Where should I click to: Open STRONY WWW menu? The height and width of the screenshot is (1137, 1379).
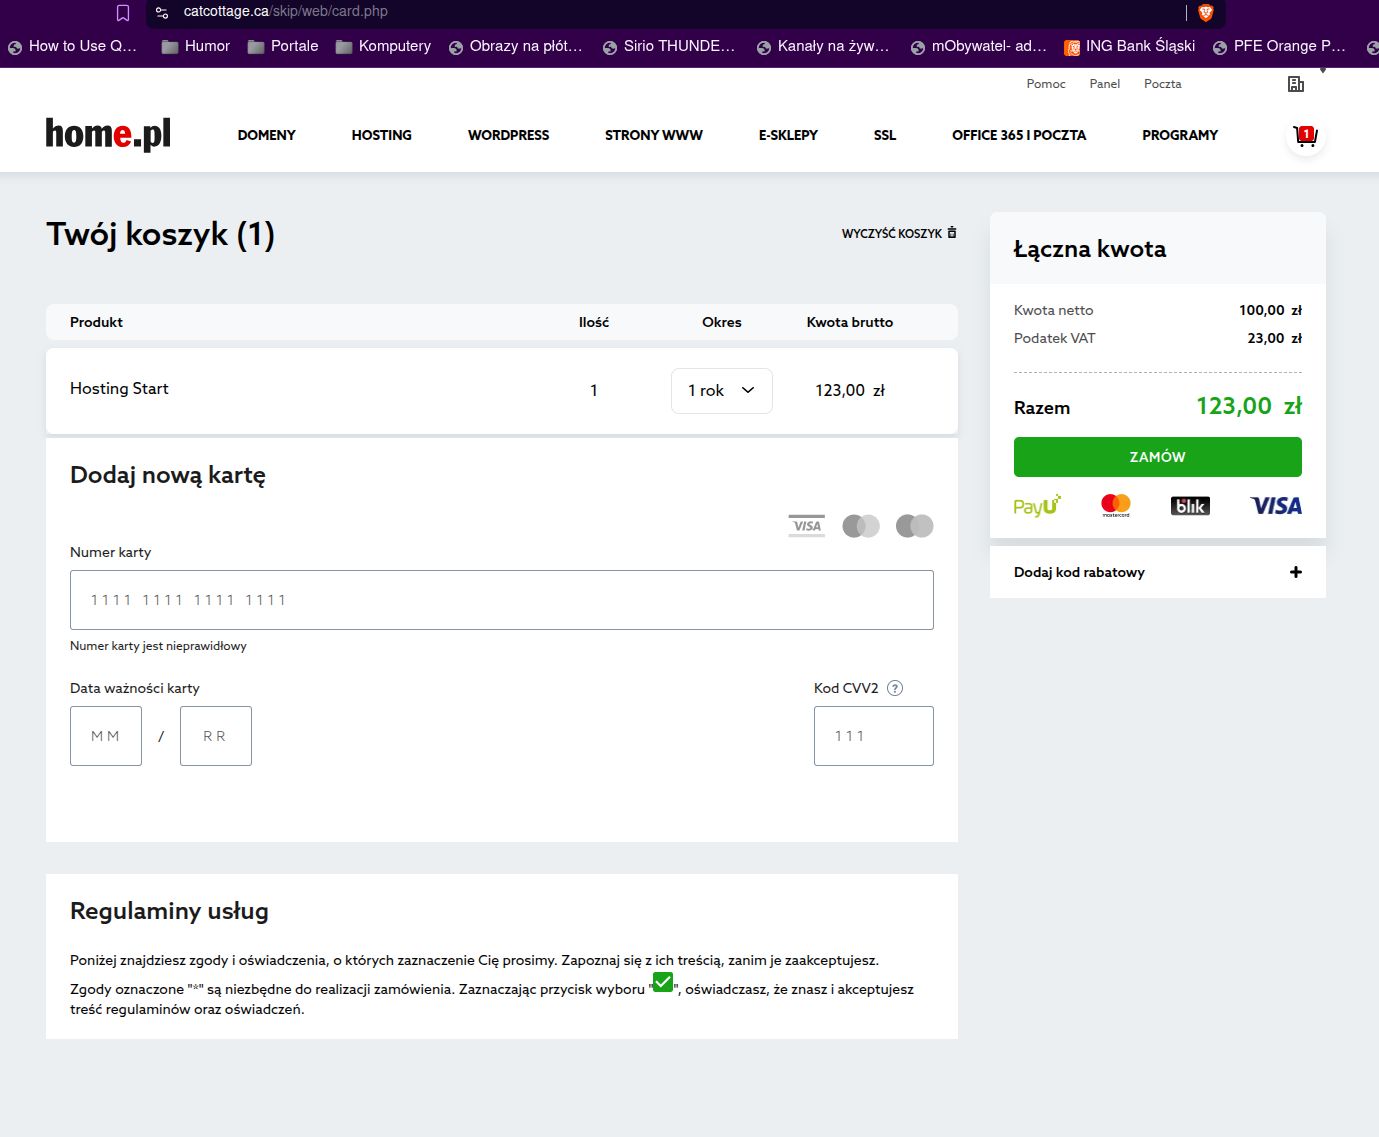[x=654, y=135]
